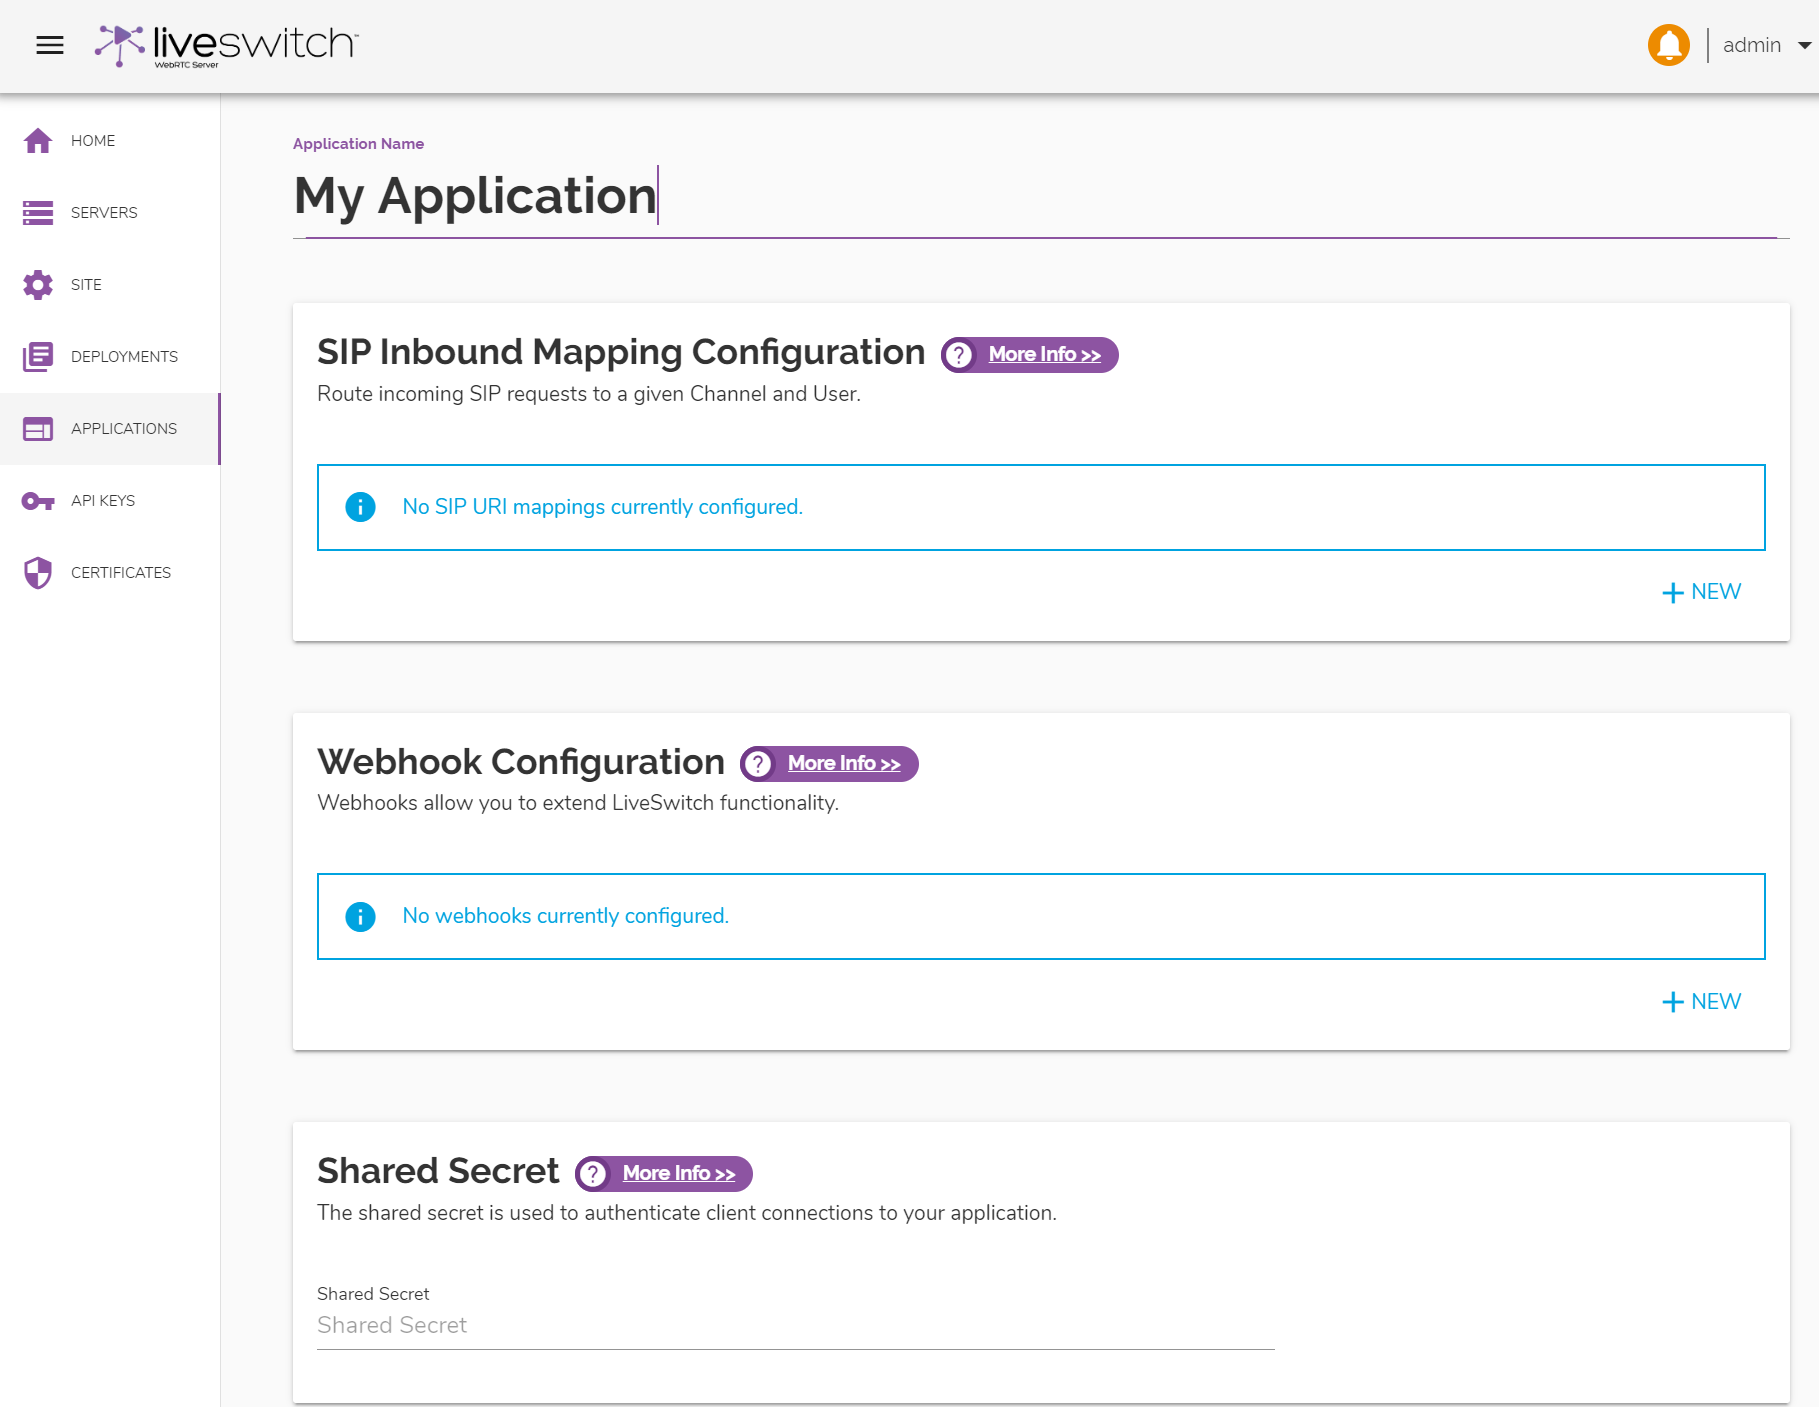Click the plus icon for a new webhook
Image resolution: width=1819 pixels, height=1407 pixels.
pos(1672,1002)
